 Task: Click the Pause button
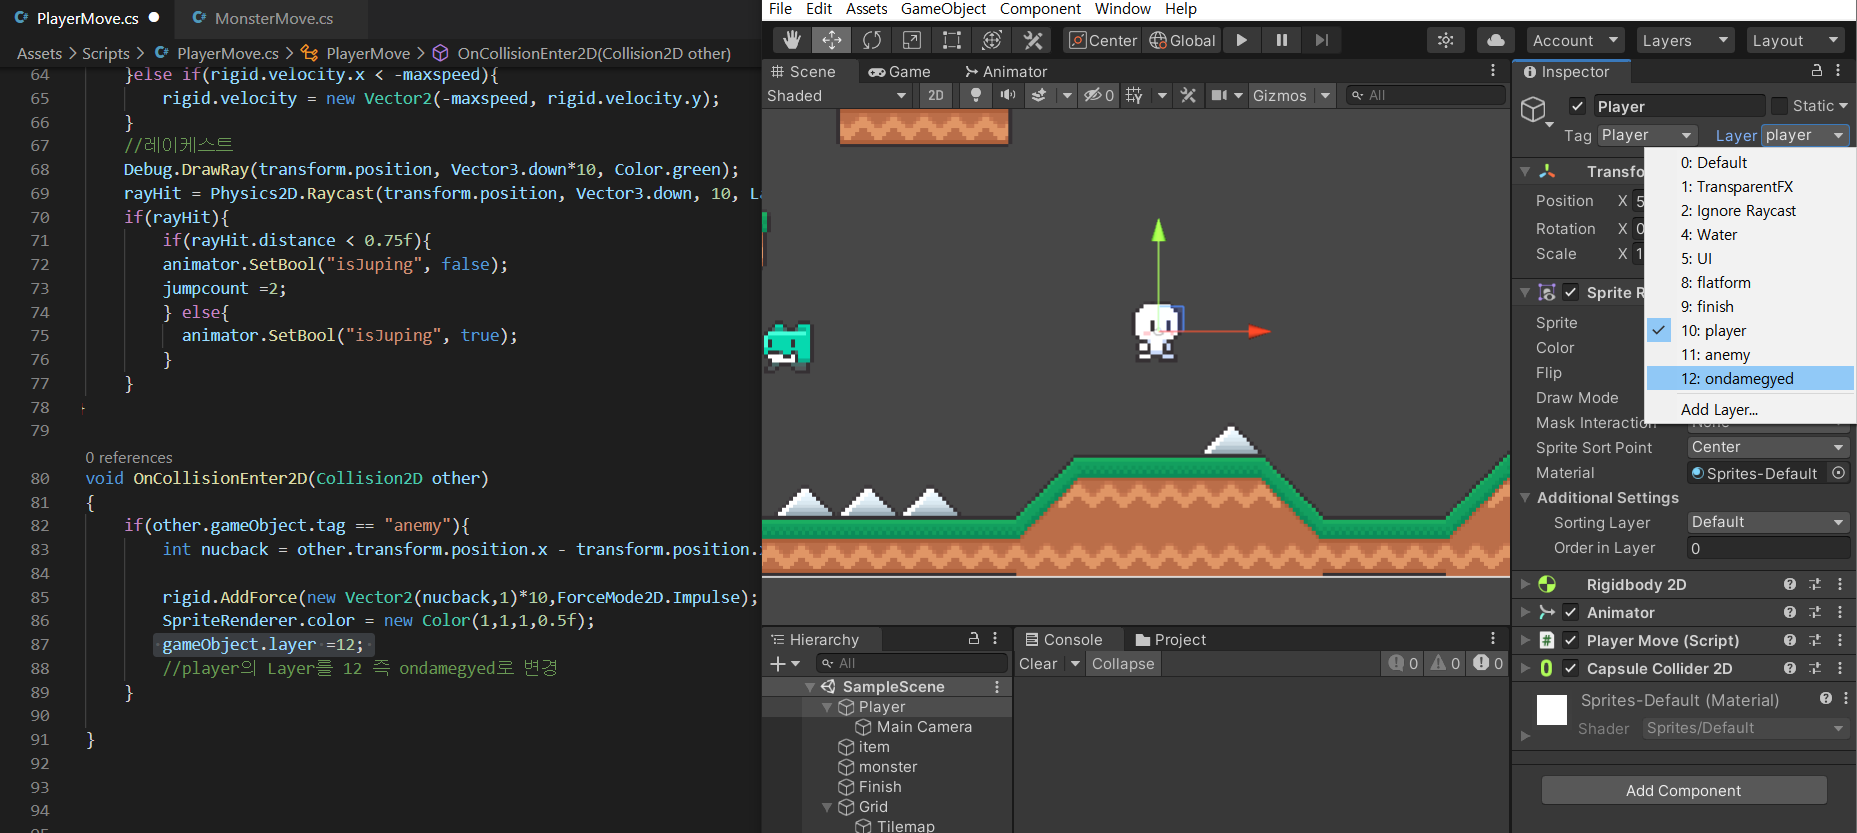(x=1281, y=40)
